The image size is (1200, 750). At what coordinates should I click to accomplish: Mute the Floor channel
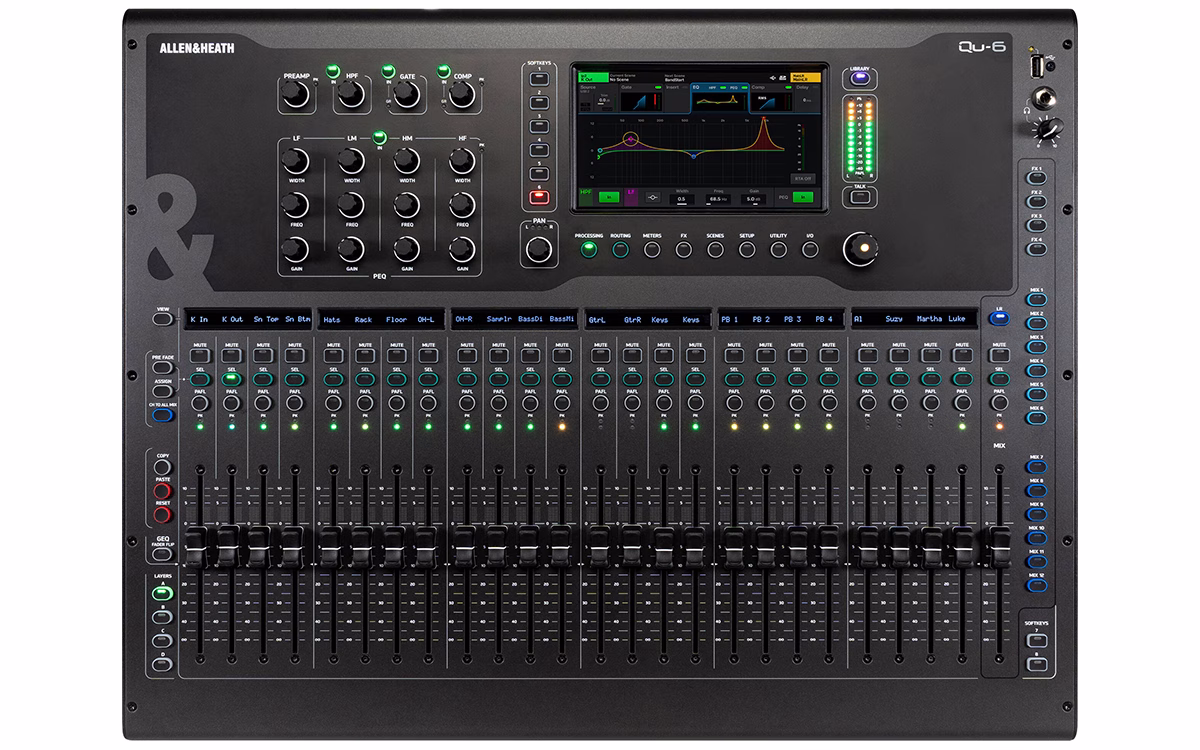point(397,355)
